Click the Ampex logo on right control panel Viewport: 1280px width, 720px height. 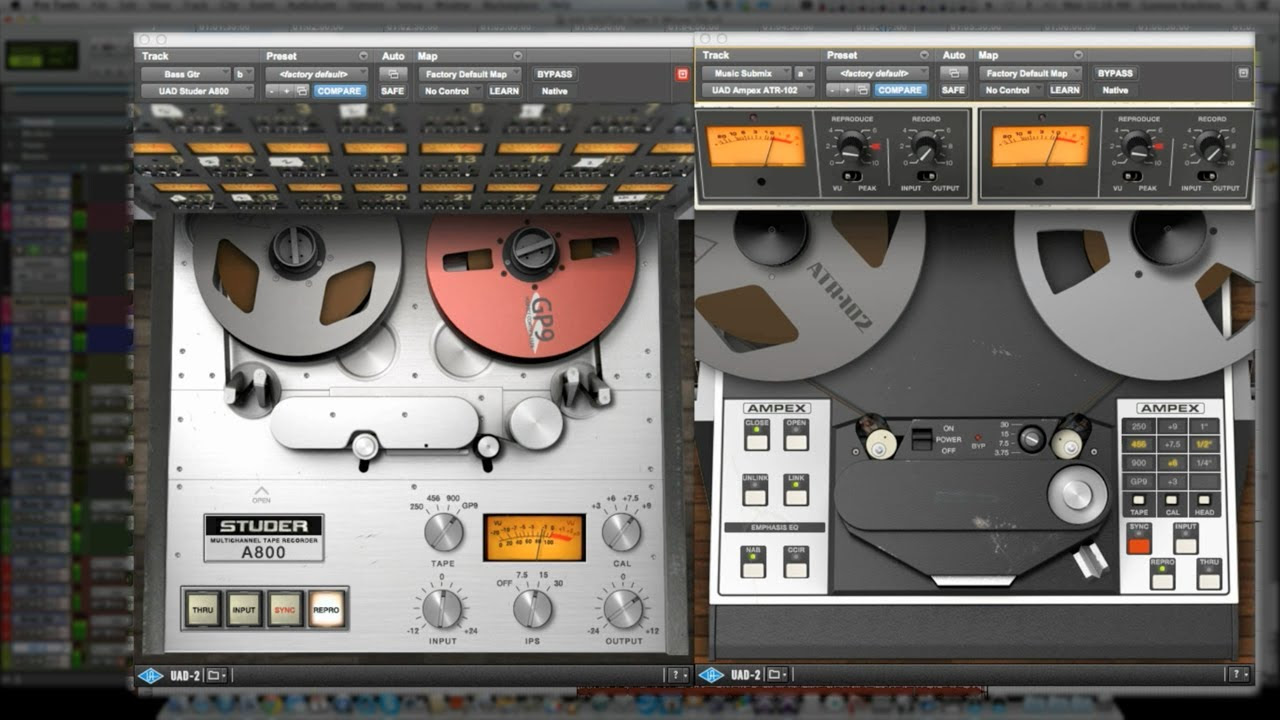click(x=1170, y=408)
